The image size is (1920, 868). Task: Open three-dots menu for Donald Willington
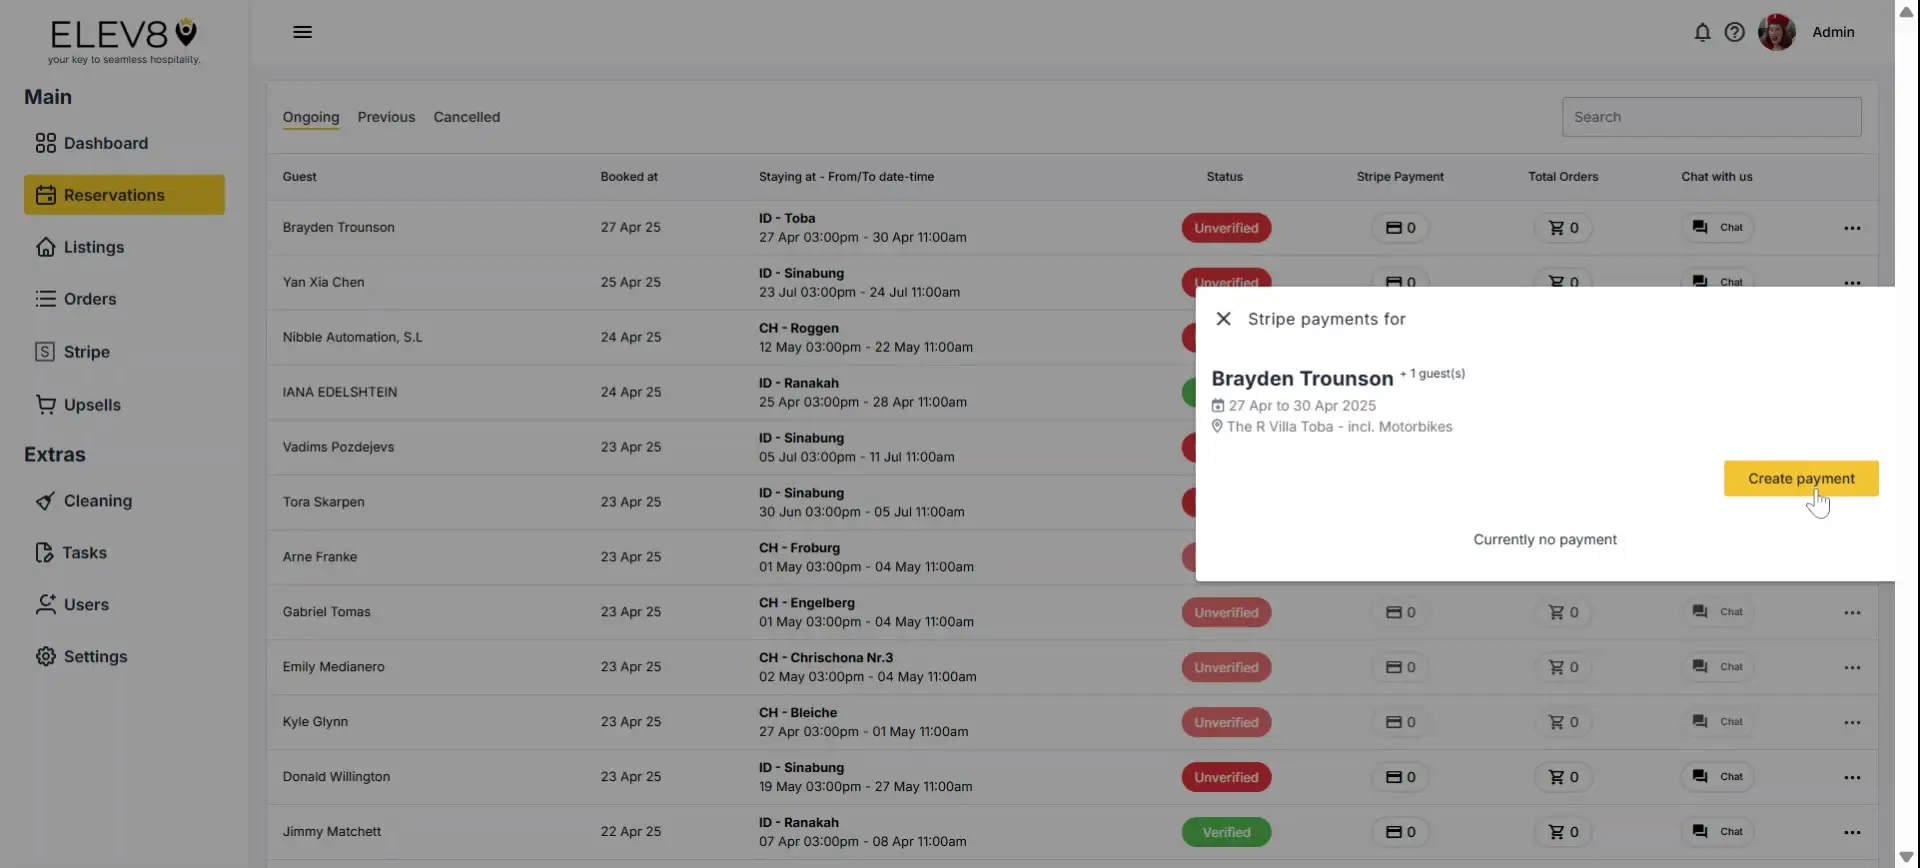point(1852,777)
